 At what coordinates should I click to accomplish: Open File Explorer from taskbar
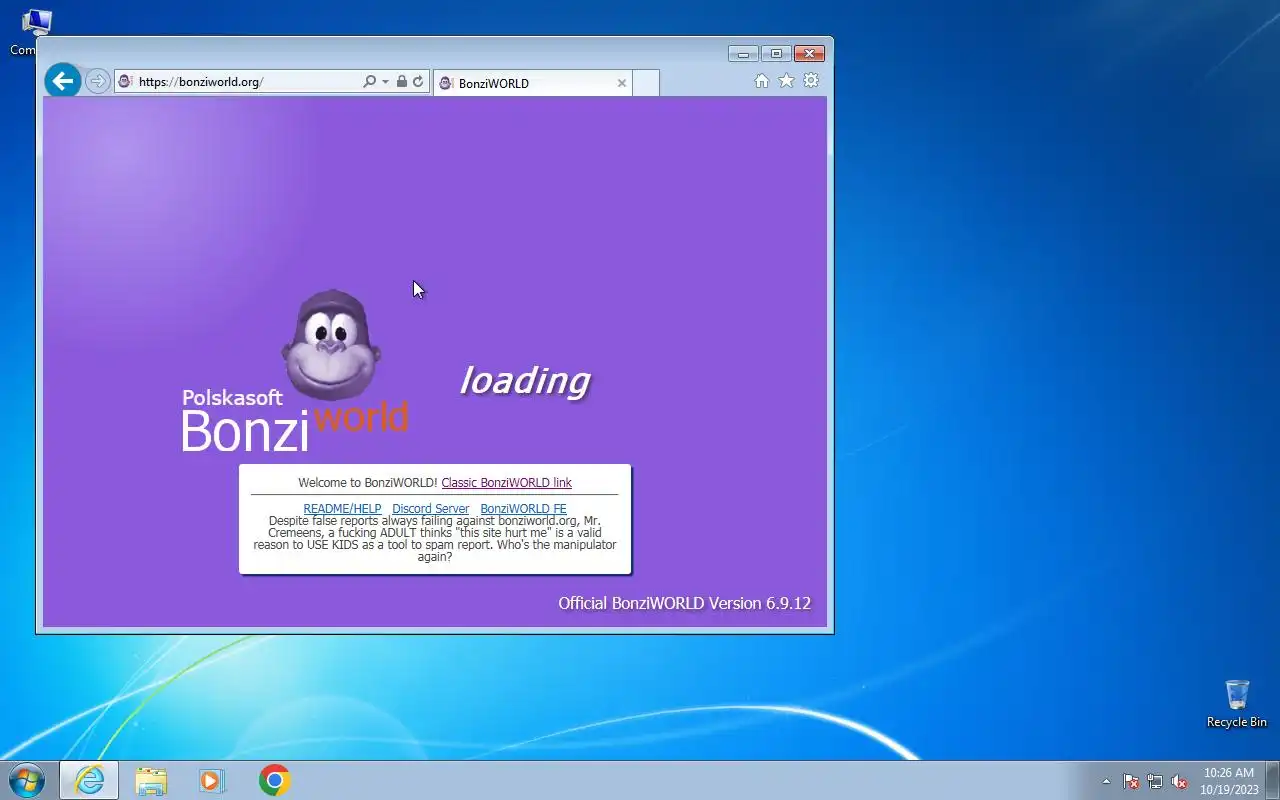[151, 780]
